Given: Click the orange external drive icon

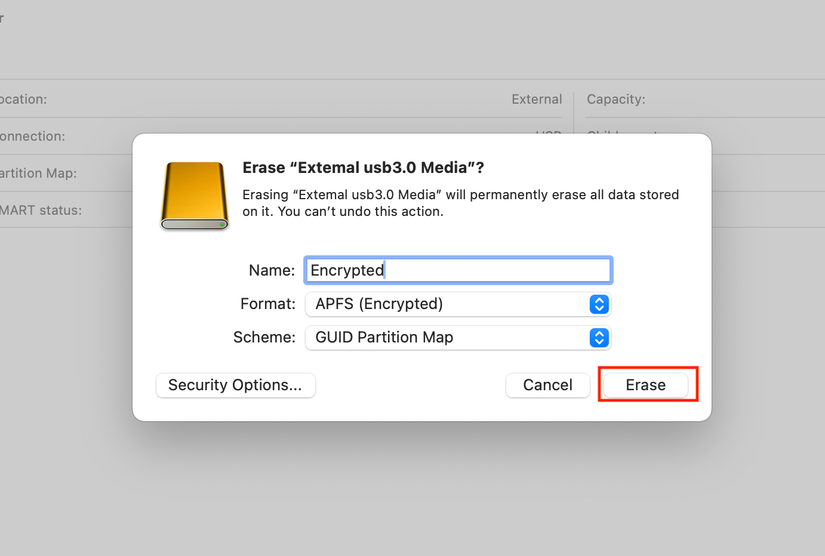Looking at the screenshot, I should (x=195, y=196).
